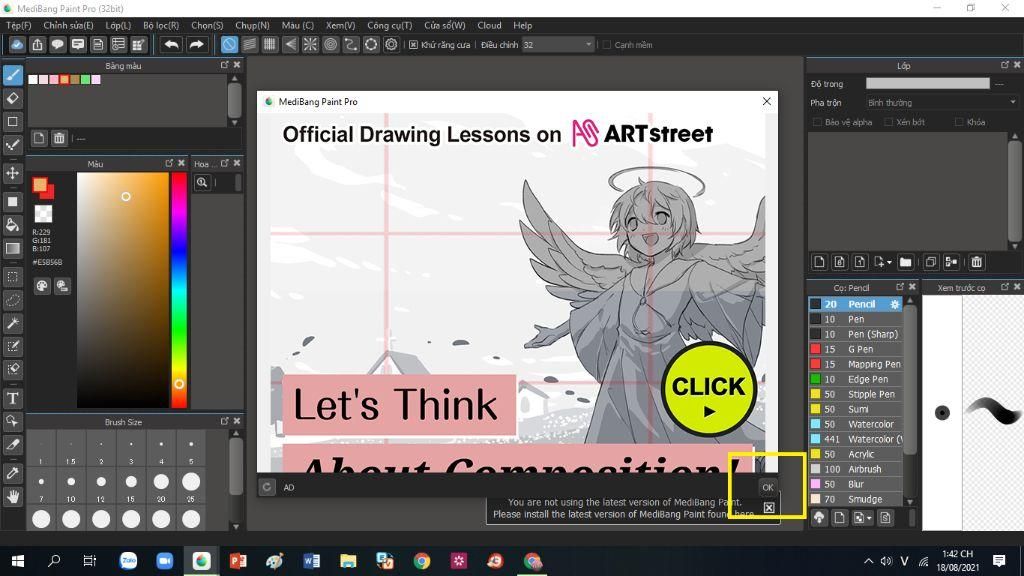Open the Lớp(L) menu
This screenshot has width=1024, height=576.
click(118, 25)
